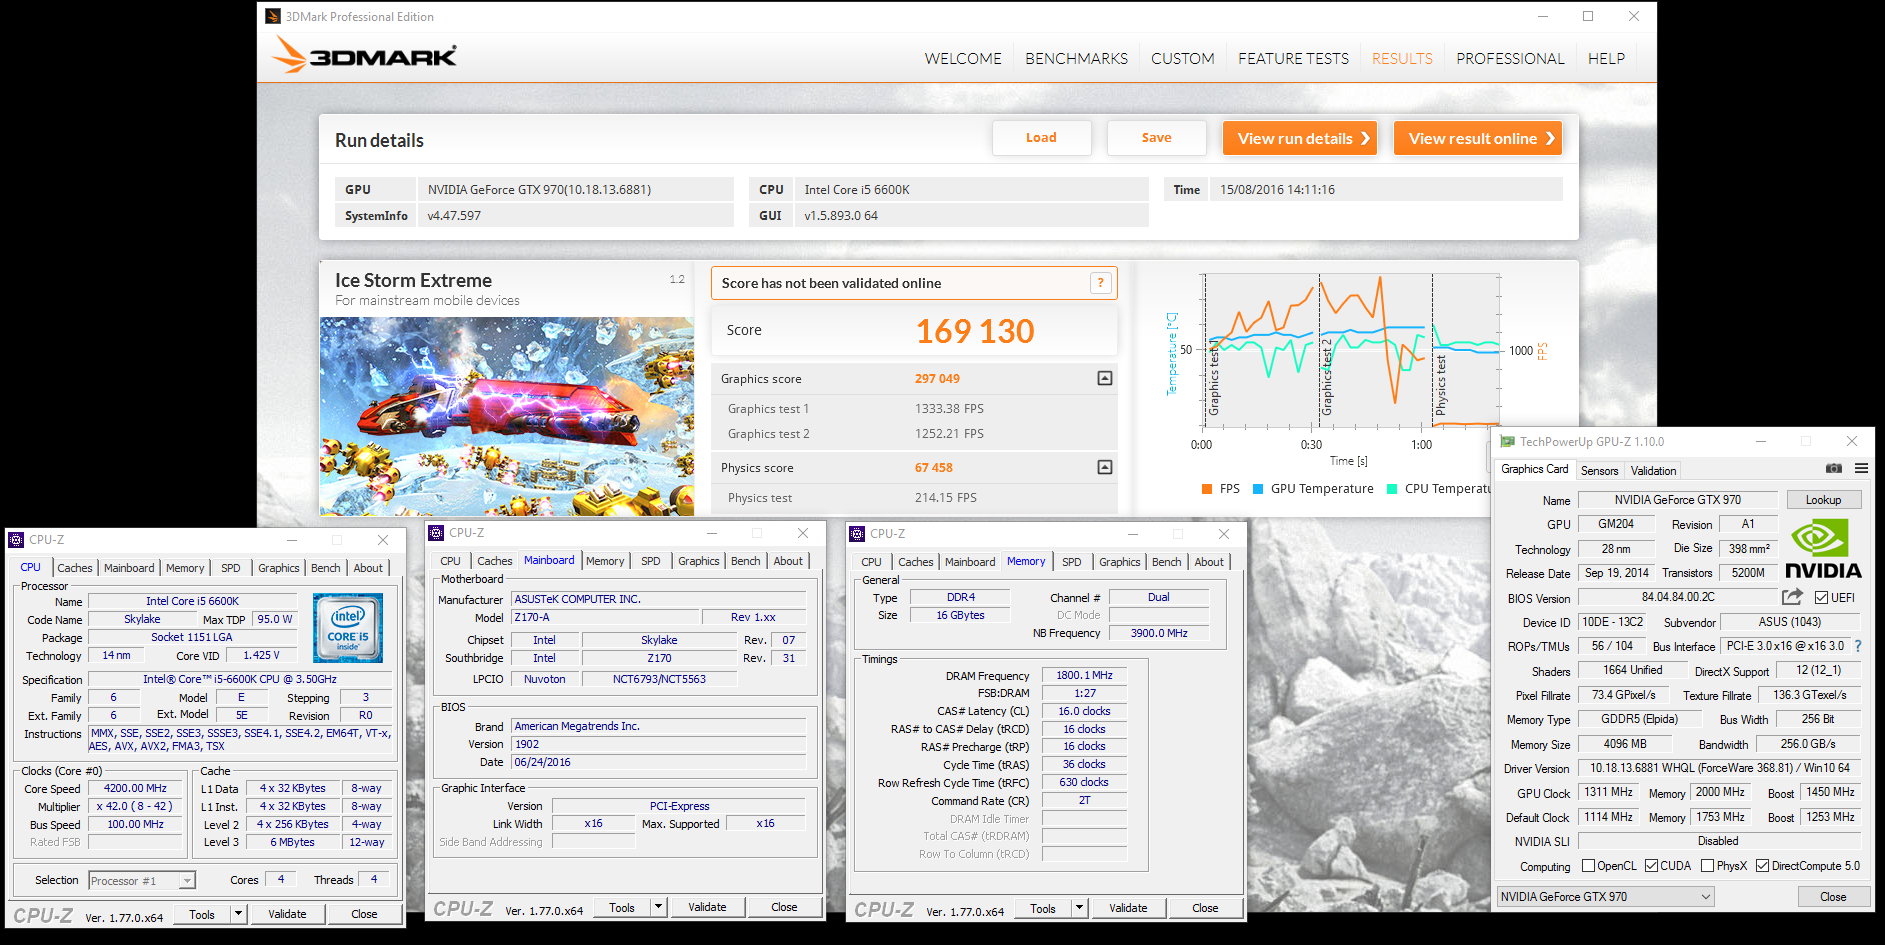This screenshot has height=945, width=1885.
Task: Click Validate in CPU-Z Mainboard window
Action: (x=707, y=907)
